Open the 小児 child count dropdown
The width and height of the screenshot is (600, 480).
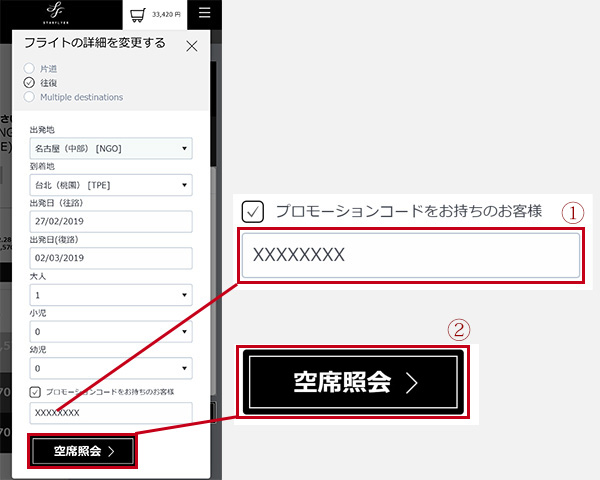[110, 331]
